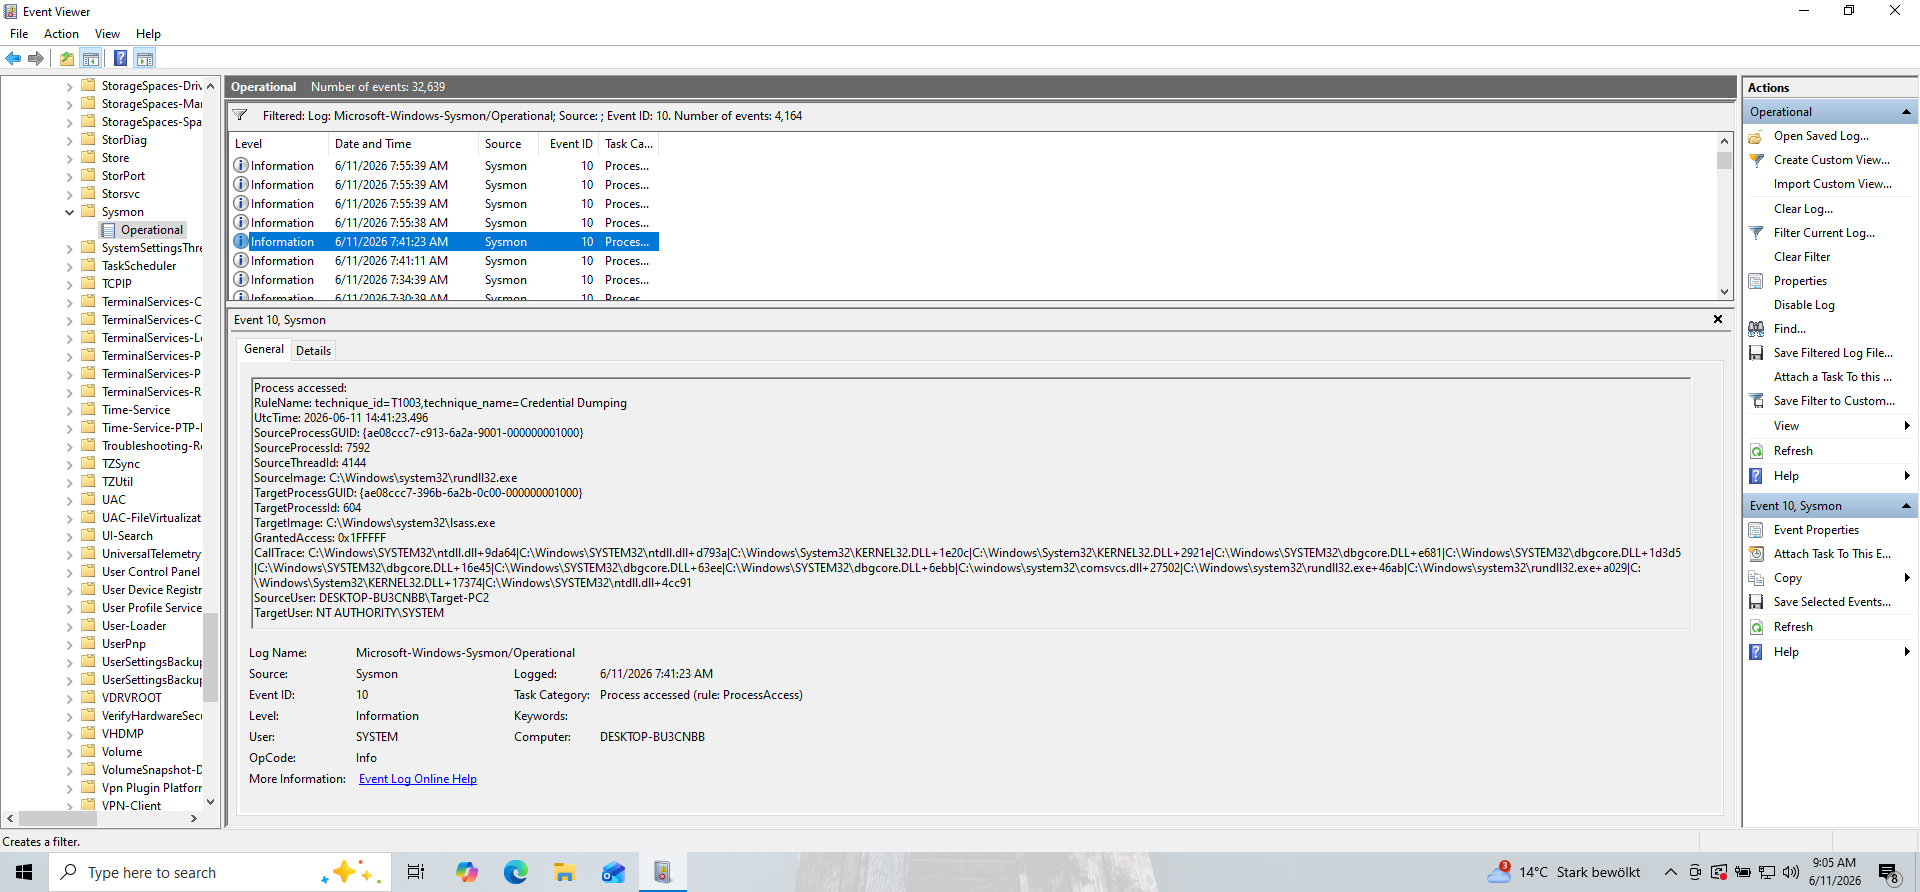Viewport: 1920px width, 892px height.
Task: Click the filter funnel icon in filtered bar
Action: pos(241,116)
